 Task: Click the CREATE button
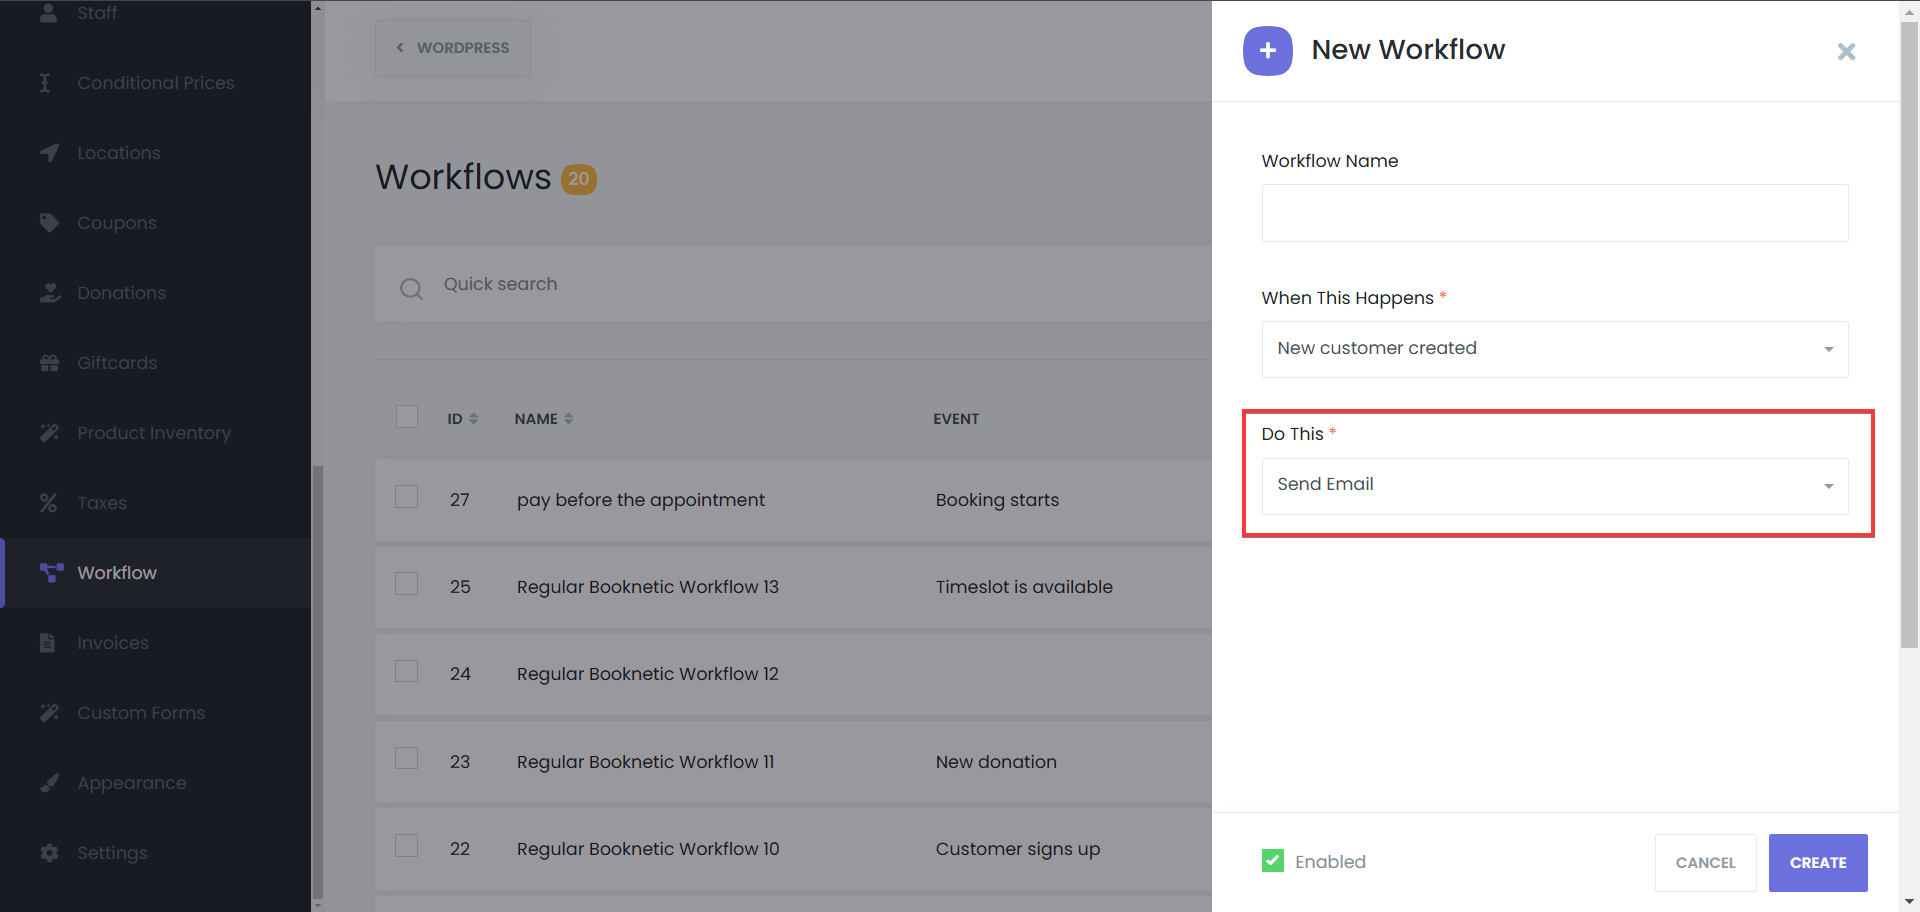(1818, 863)
